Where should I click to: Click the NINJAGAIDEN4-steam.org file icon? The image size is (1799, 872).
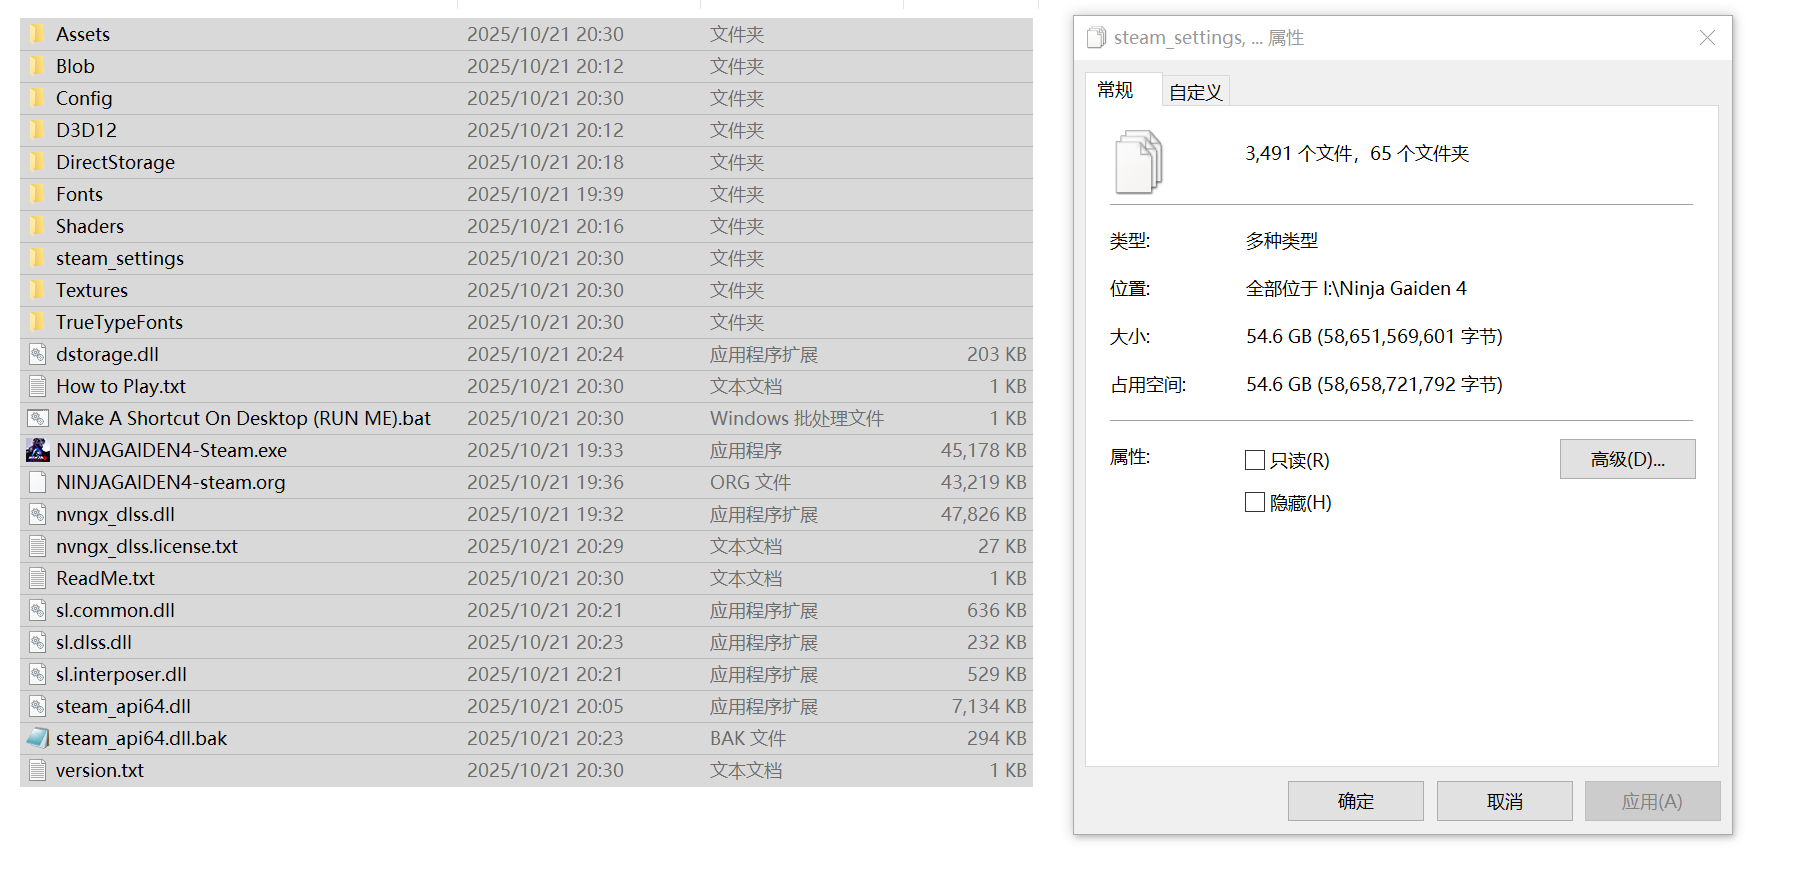point(38,482)
